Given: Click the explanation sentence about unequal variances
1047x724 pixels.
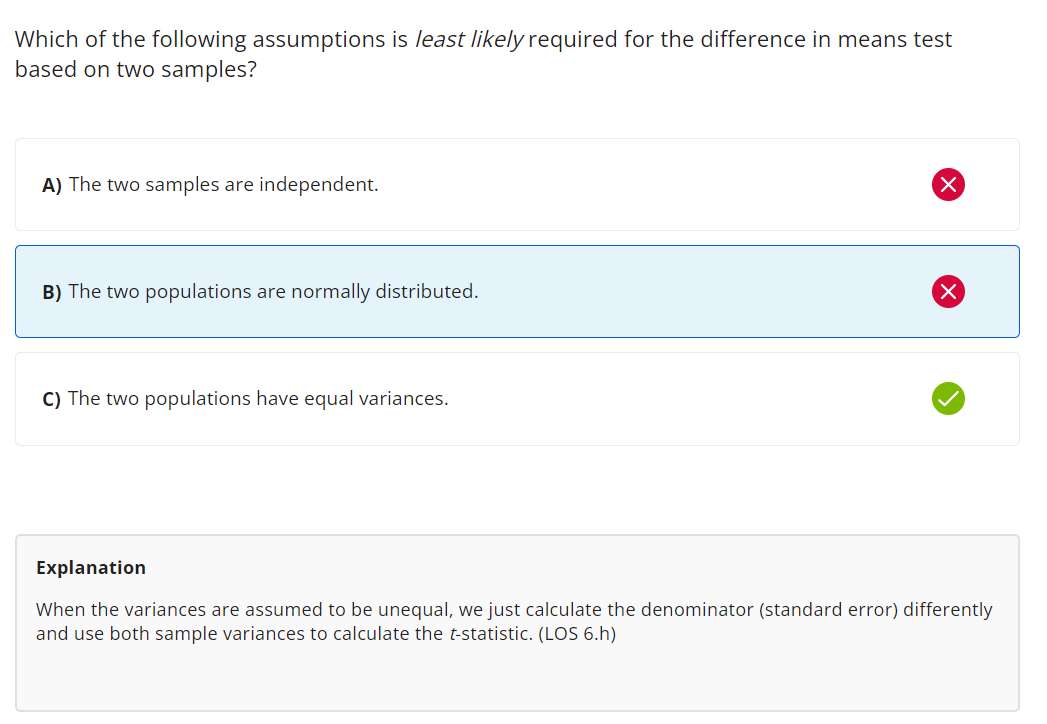Looking at the screenshot, I should (x=514, y=610).
